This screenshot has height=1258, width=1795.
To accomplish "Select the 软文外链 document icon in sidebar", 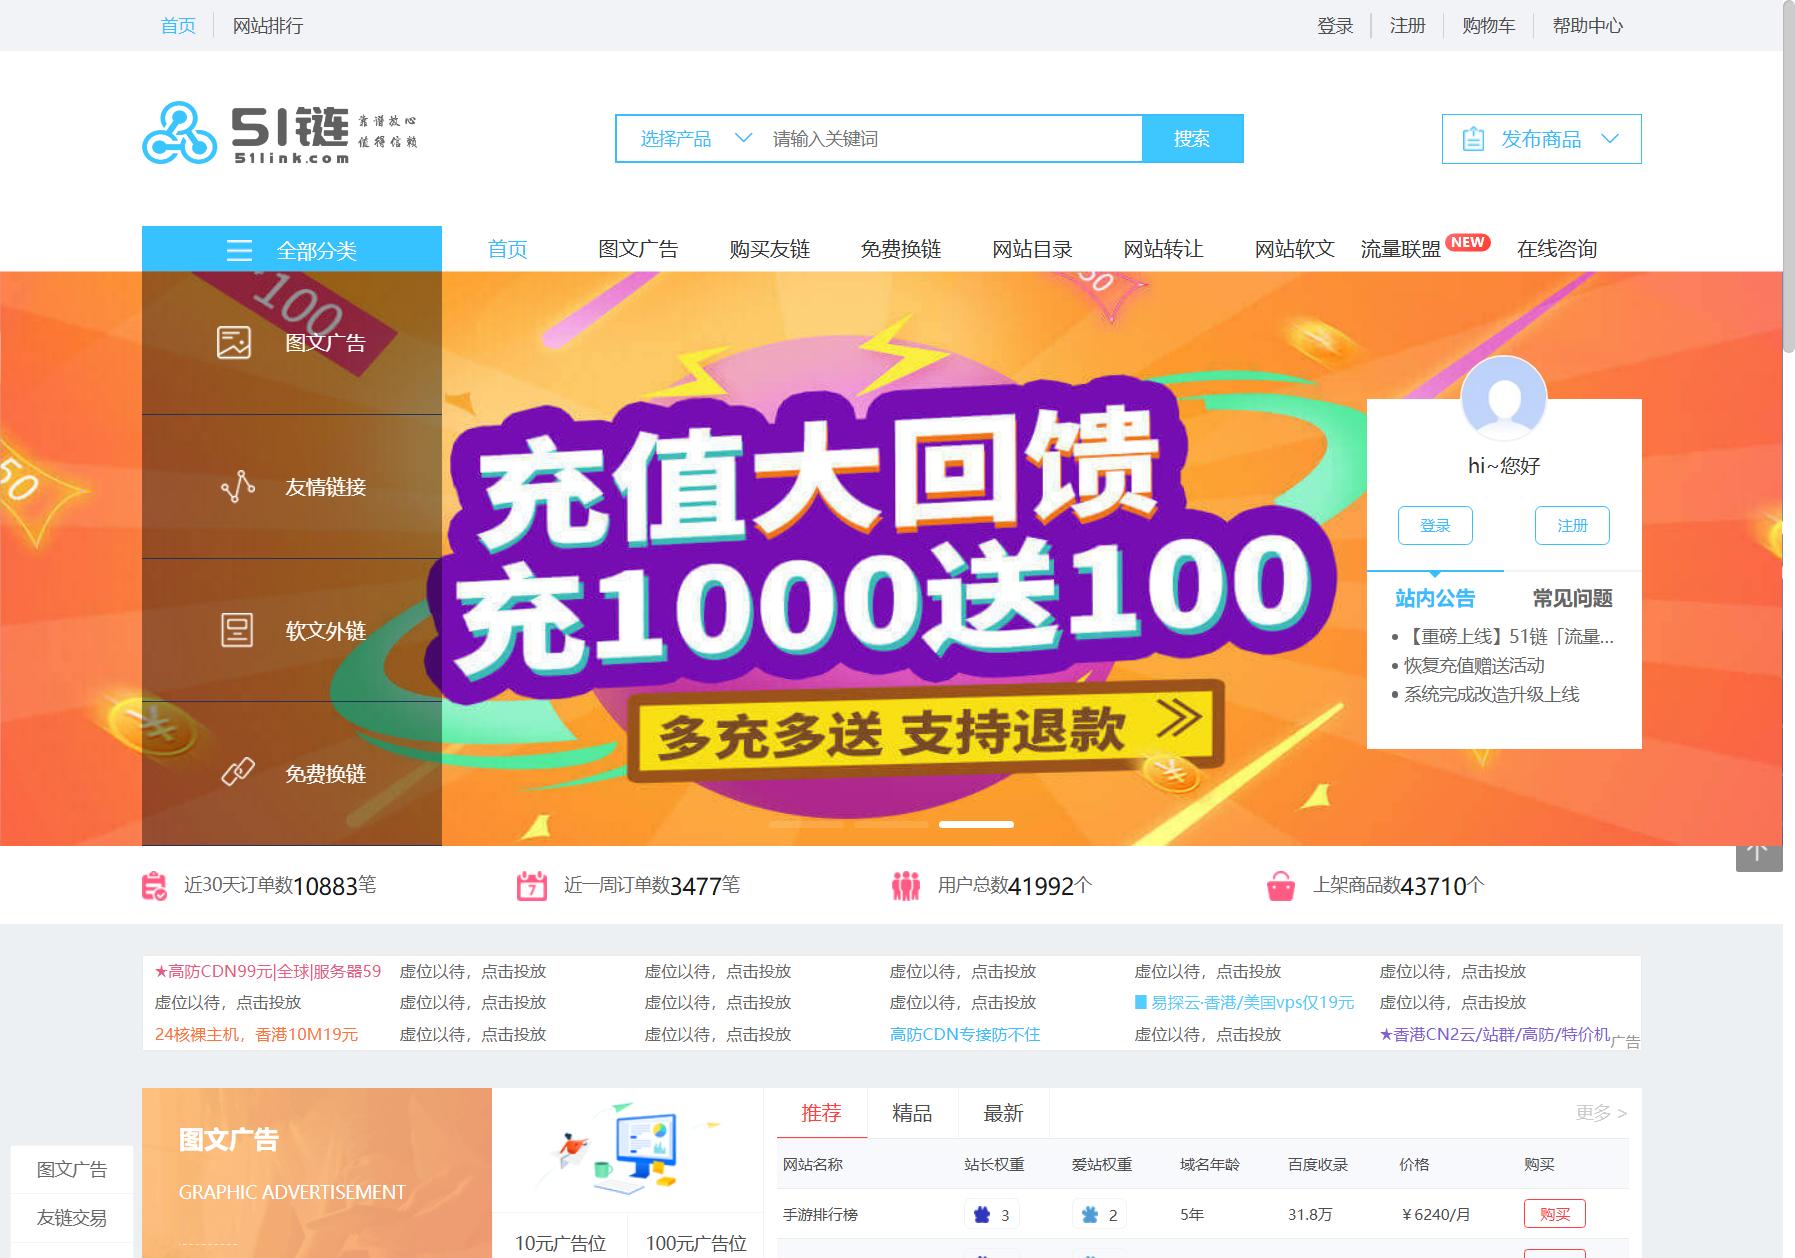I will pos(236,630).
